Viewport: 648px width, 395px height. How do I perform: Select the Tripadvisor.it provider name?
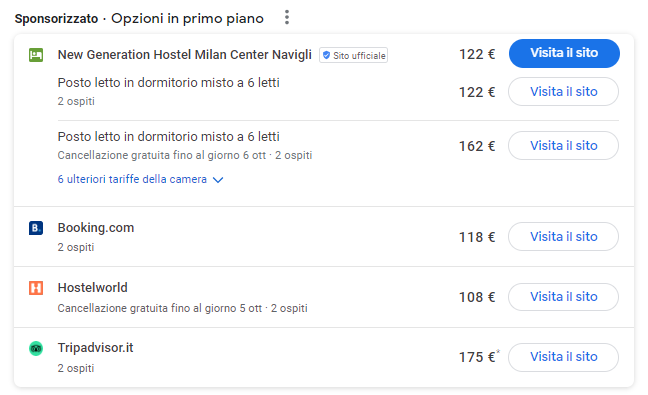coord(95,348)
